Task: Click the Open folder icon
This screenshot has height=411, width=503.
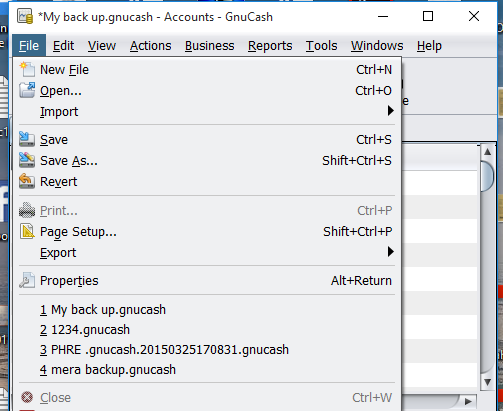Action: point(27,90)
